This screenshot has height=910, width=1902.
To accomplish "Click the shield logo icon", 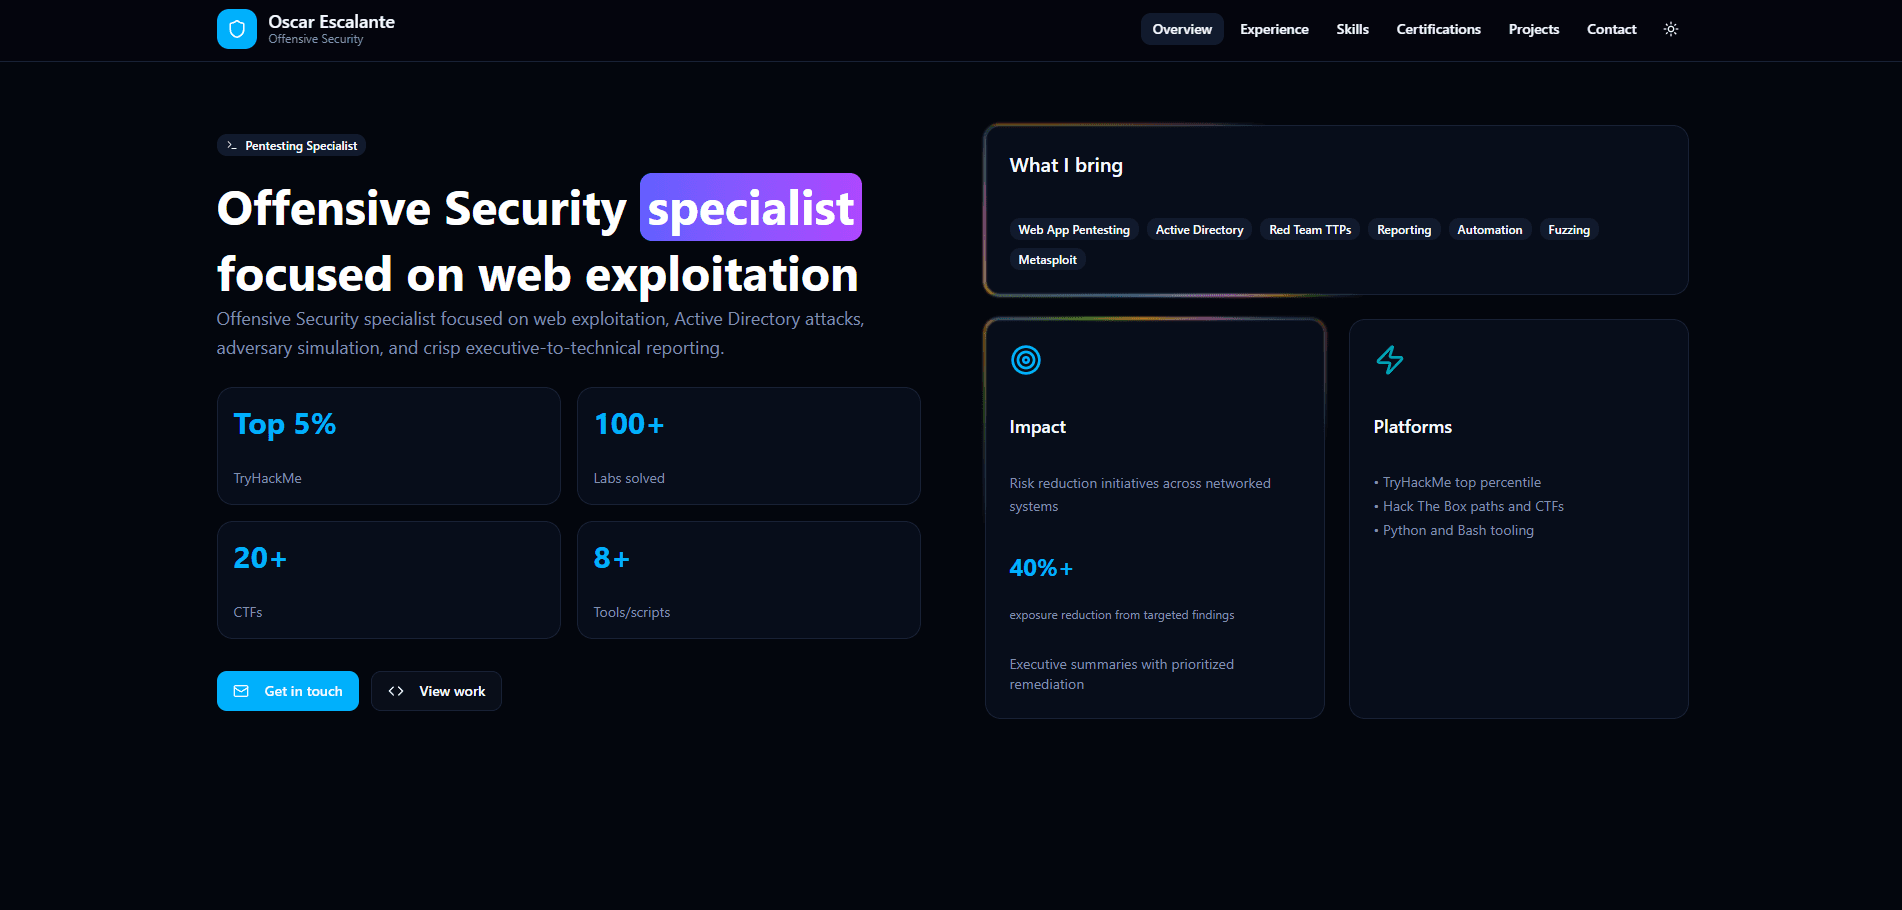I will click(236, 29).
